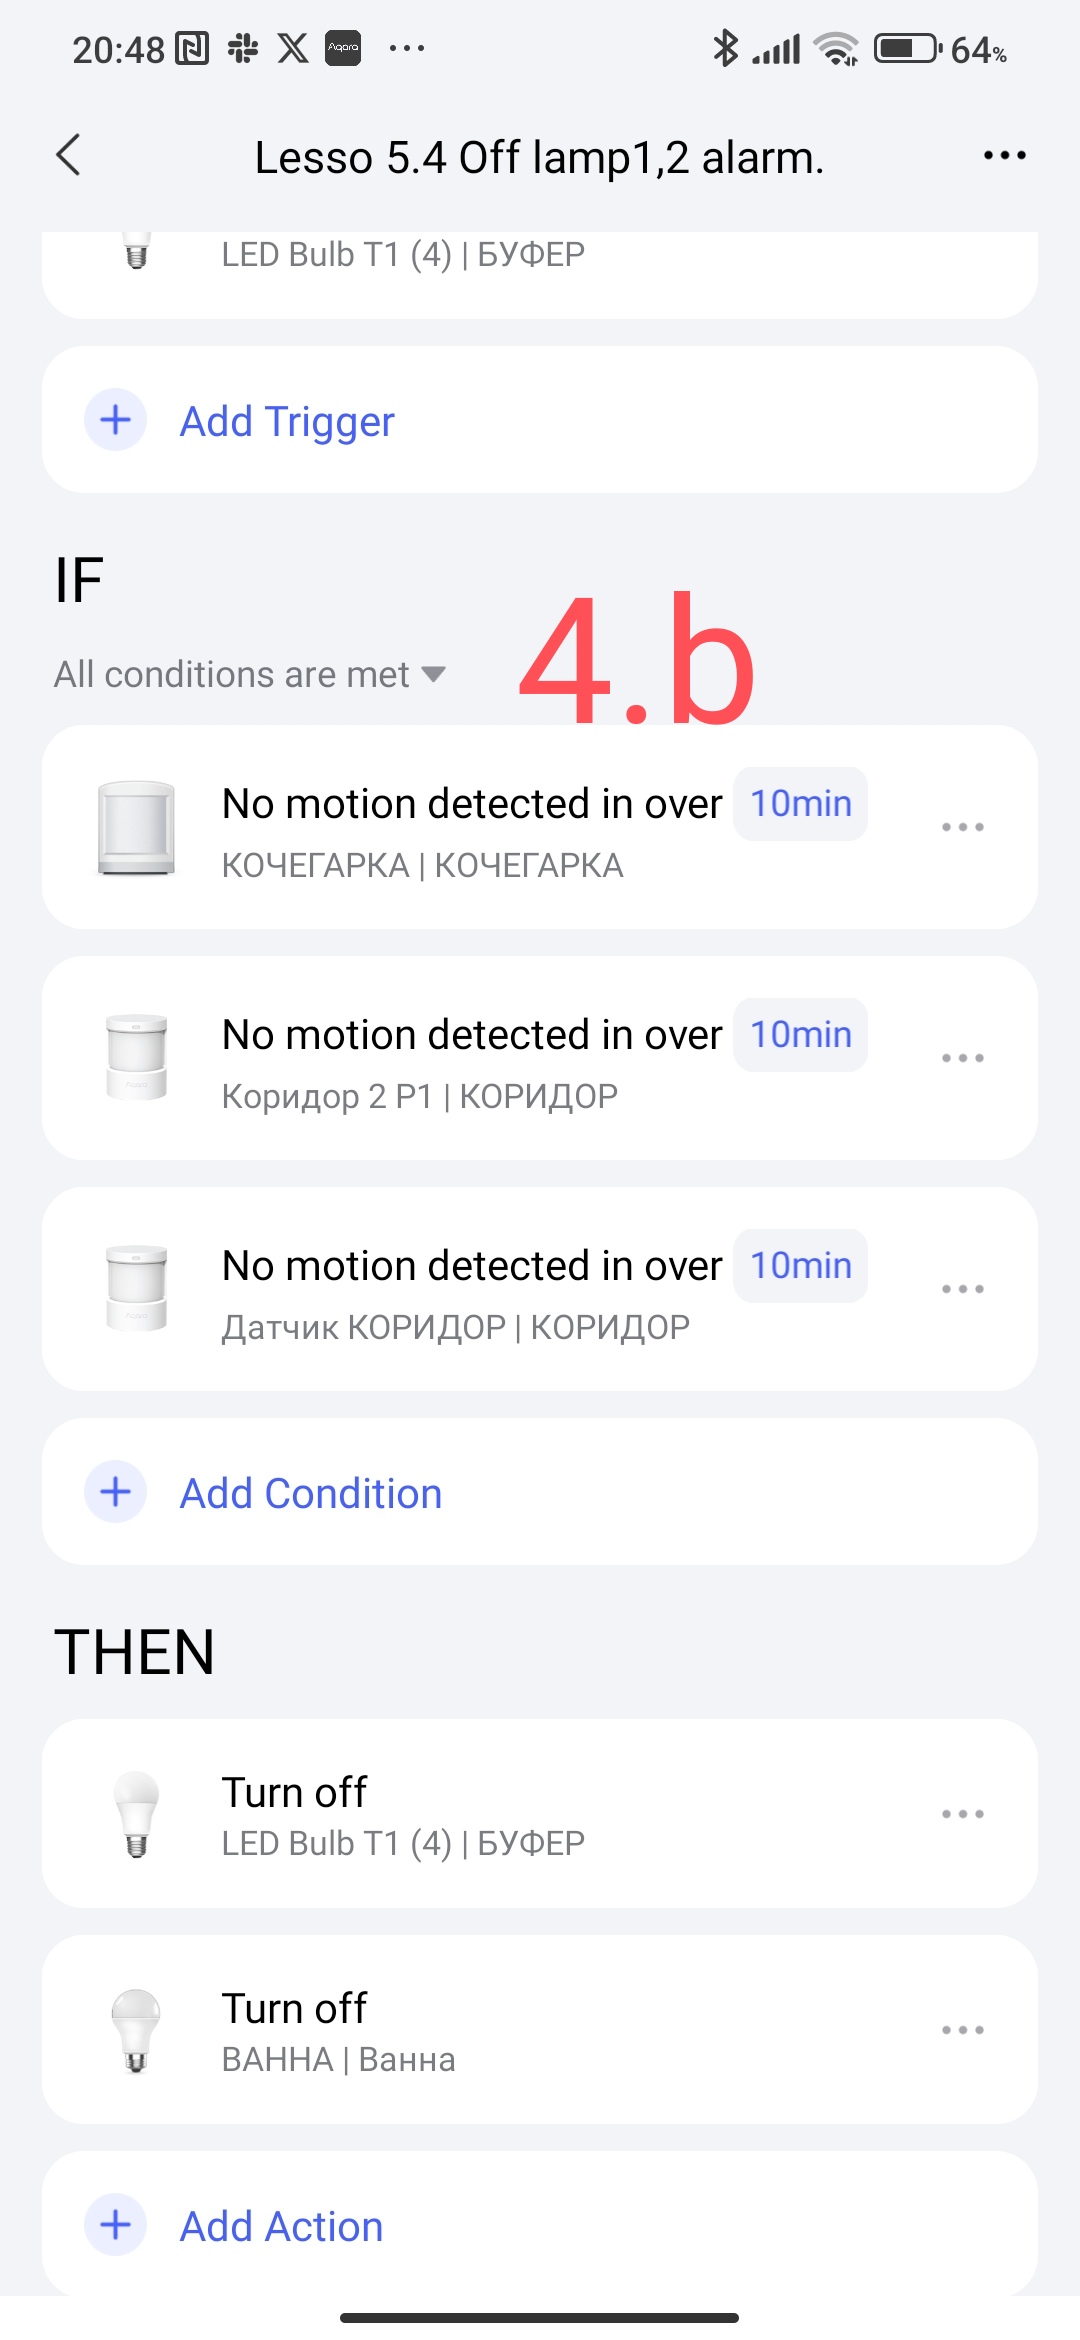Select the КОЧЕГАРКА motion sensor thumbnail

[x=136, y=828]
